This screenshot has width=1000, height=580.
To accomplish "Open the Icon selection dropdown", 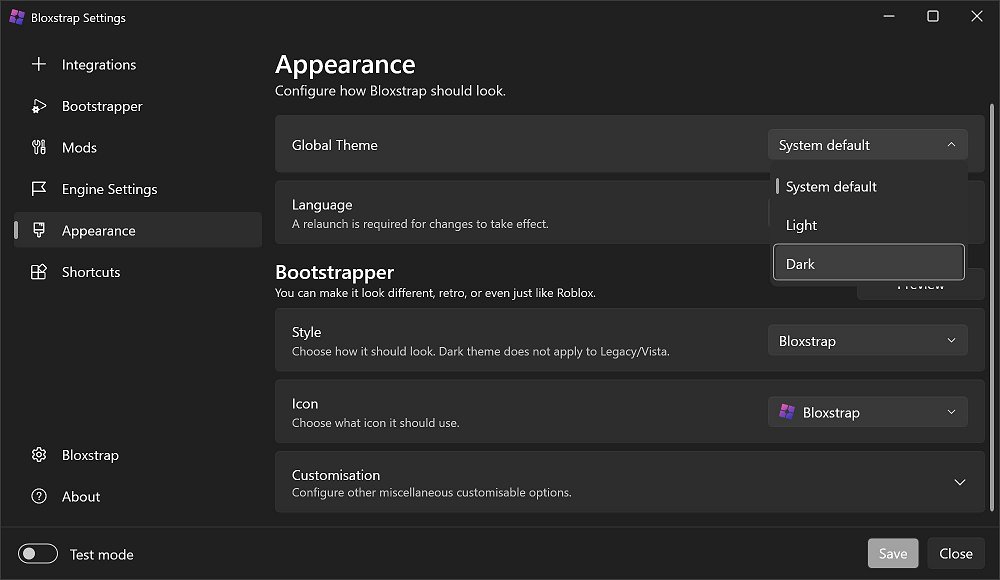I will click(867, 412).
